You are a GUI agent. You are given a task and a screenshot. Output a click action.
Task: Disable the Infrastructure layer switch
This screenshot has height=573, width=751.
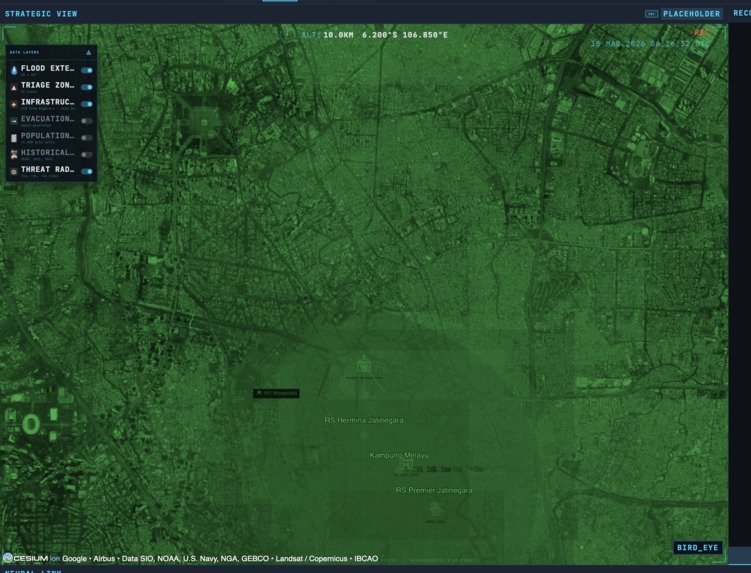pyautogui.click(x=87, y=104)
